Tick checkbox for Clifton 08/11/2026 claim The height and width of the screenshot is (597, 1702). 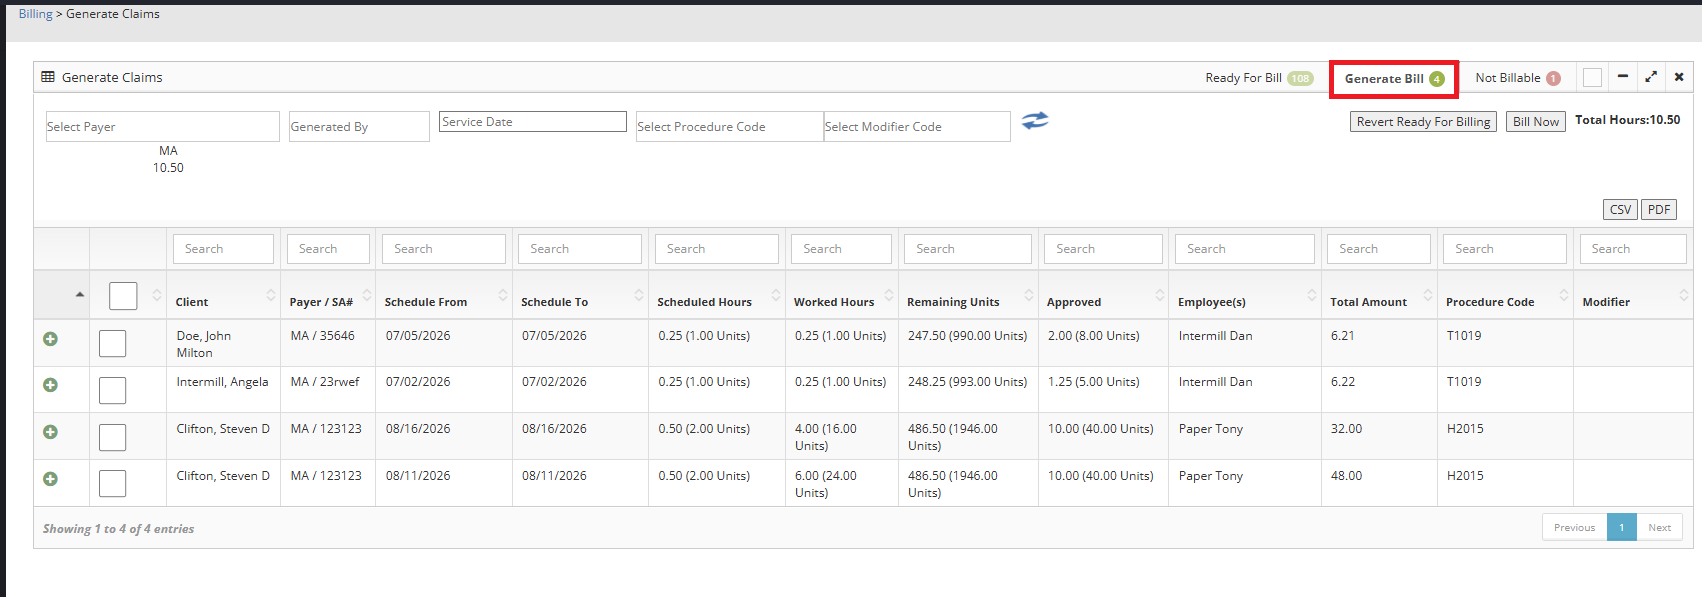tap(113, 483)
